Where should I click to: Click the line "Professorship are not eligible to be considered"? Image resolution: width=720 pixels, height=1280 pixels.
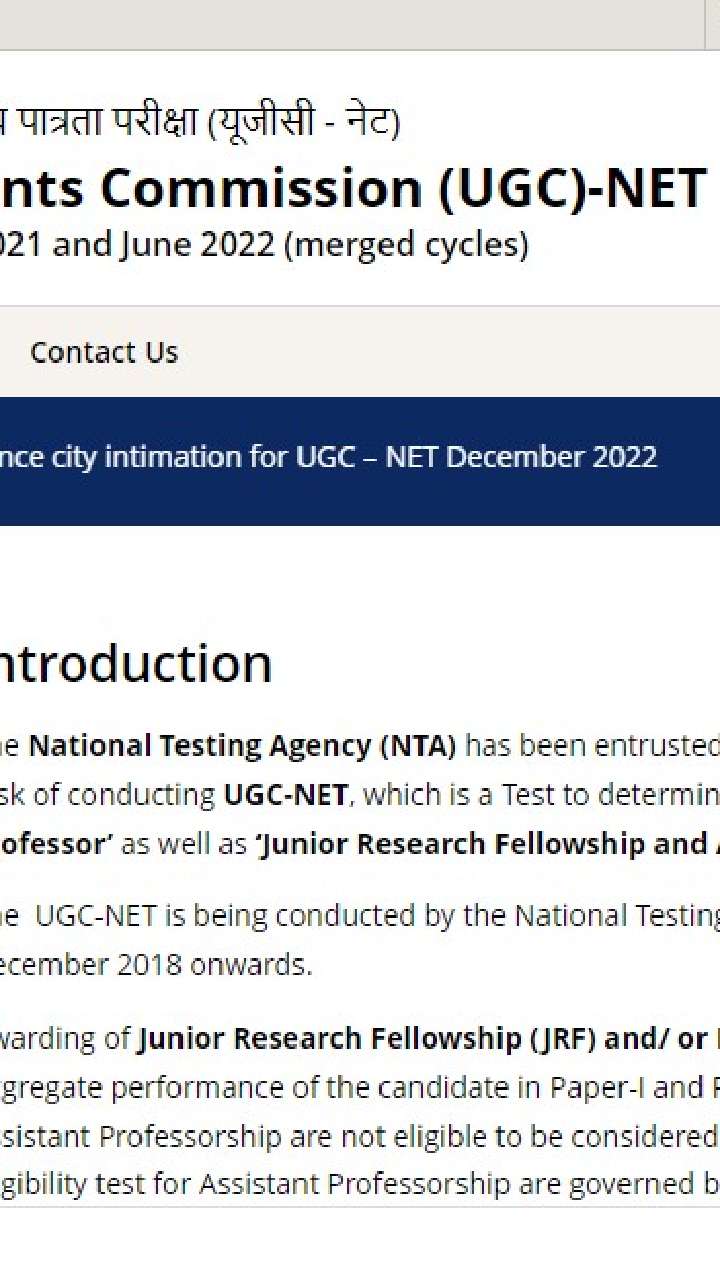click(x=360, y=1136)
